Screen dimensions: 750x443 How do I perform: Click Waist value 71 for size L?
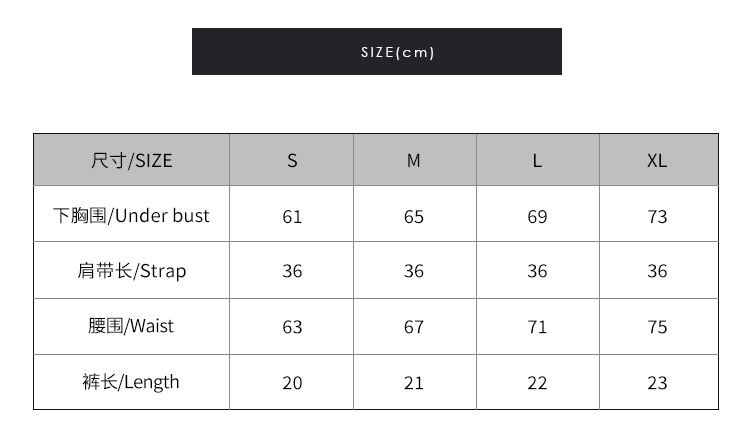tap(537, 327)
